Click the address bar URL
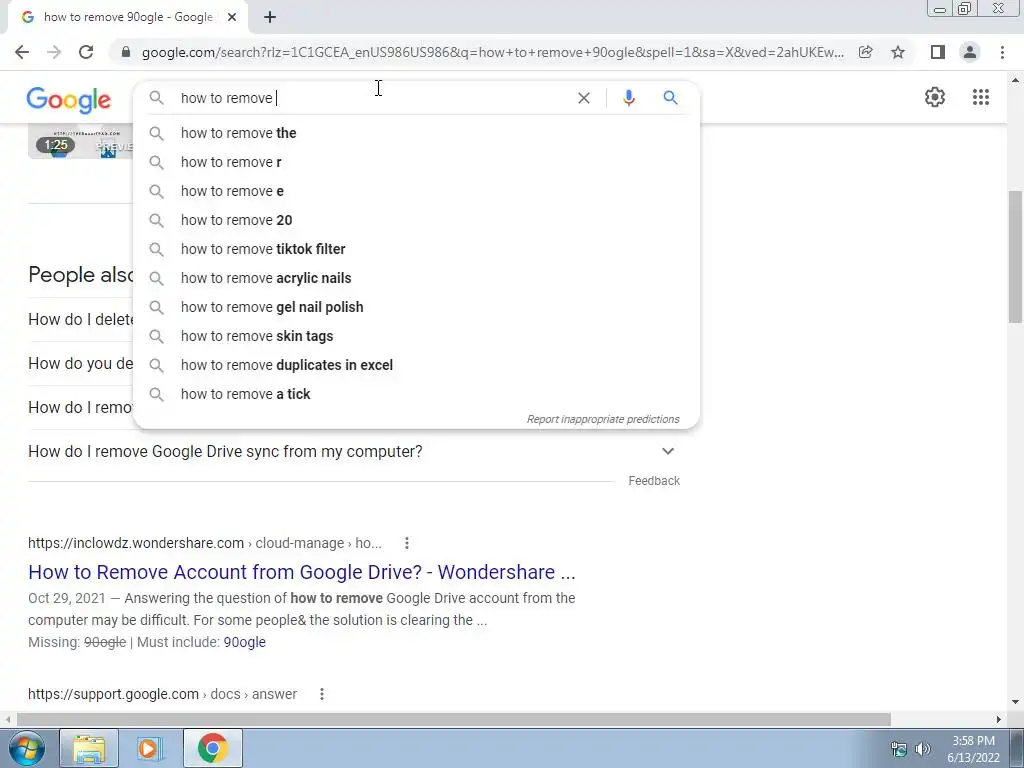1024x768 pixels. (492, 52)
